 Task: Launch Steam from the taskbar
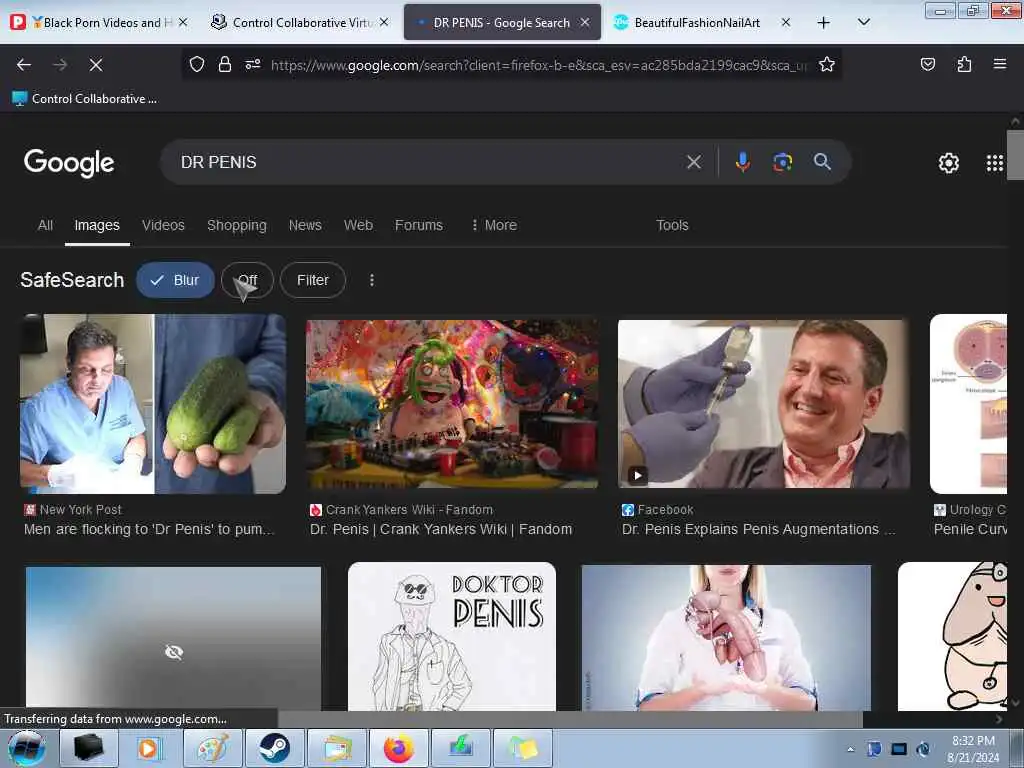click(x=274, y=748)
